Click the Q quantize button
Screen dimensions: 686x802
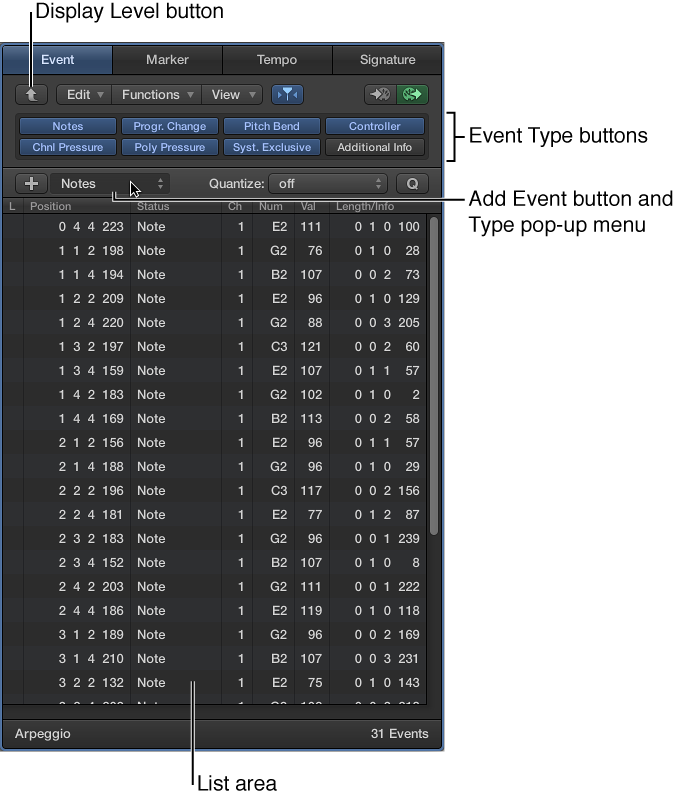pos(412,184)
